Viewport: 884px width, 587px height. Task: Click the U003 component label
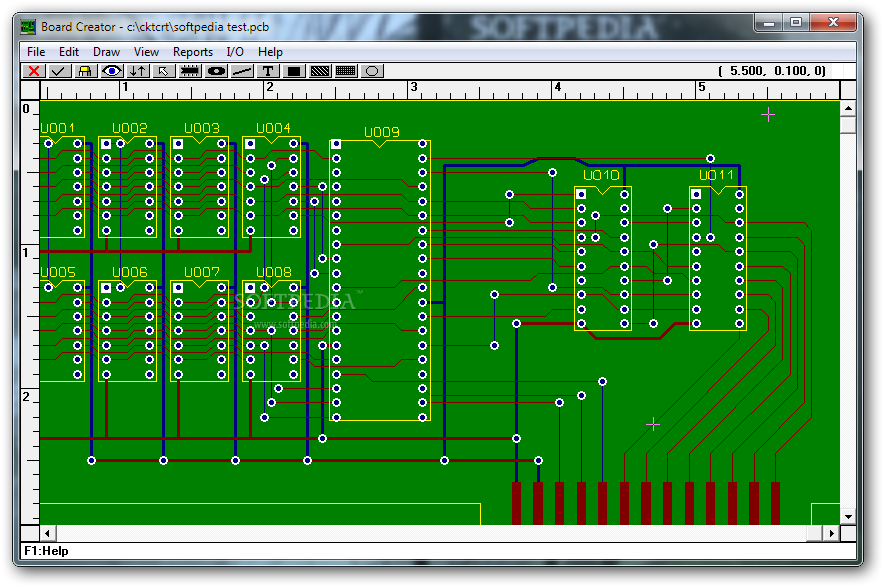click(x=202, y=128)
